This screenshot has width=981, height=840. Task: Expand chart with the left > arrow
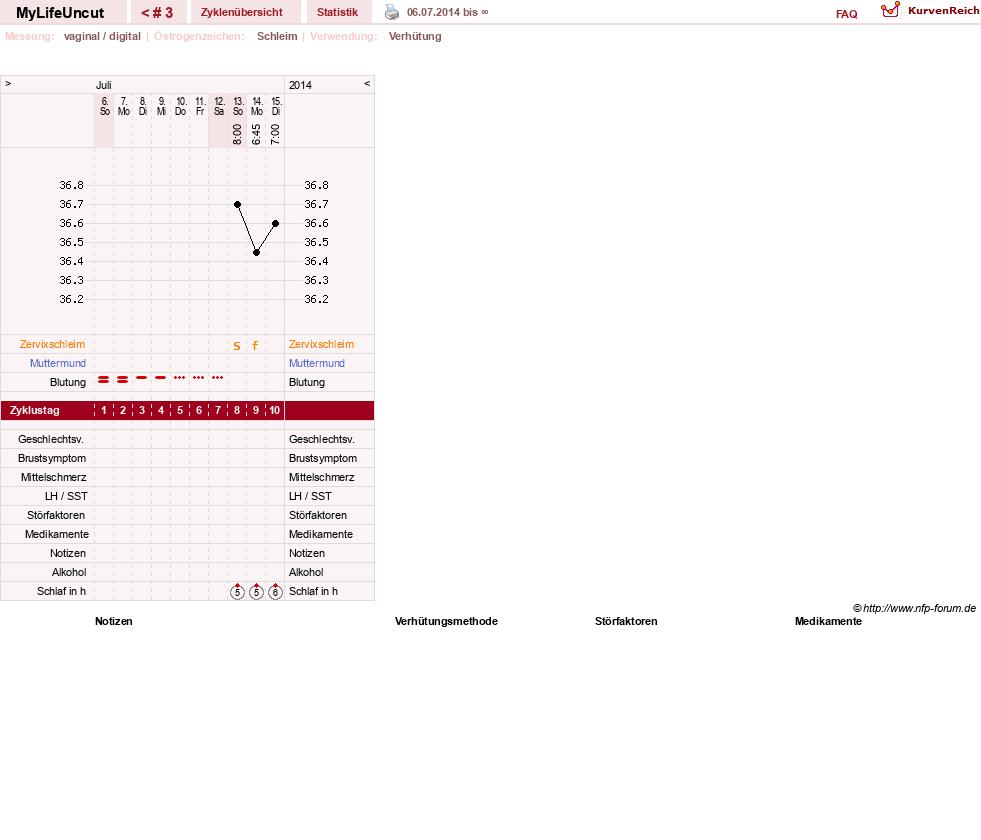click(x=8, y=83)
